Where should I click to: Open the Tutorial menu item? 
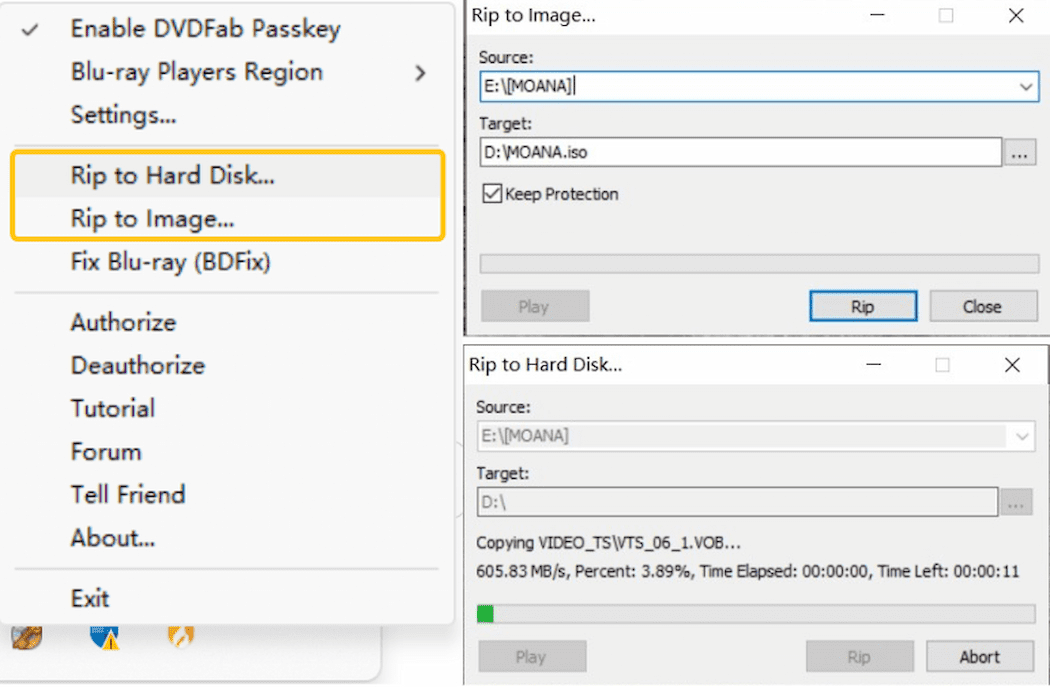click(113, 408)
